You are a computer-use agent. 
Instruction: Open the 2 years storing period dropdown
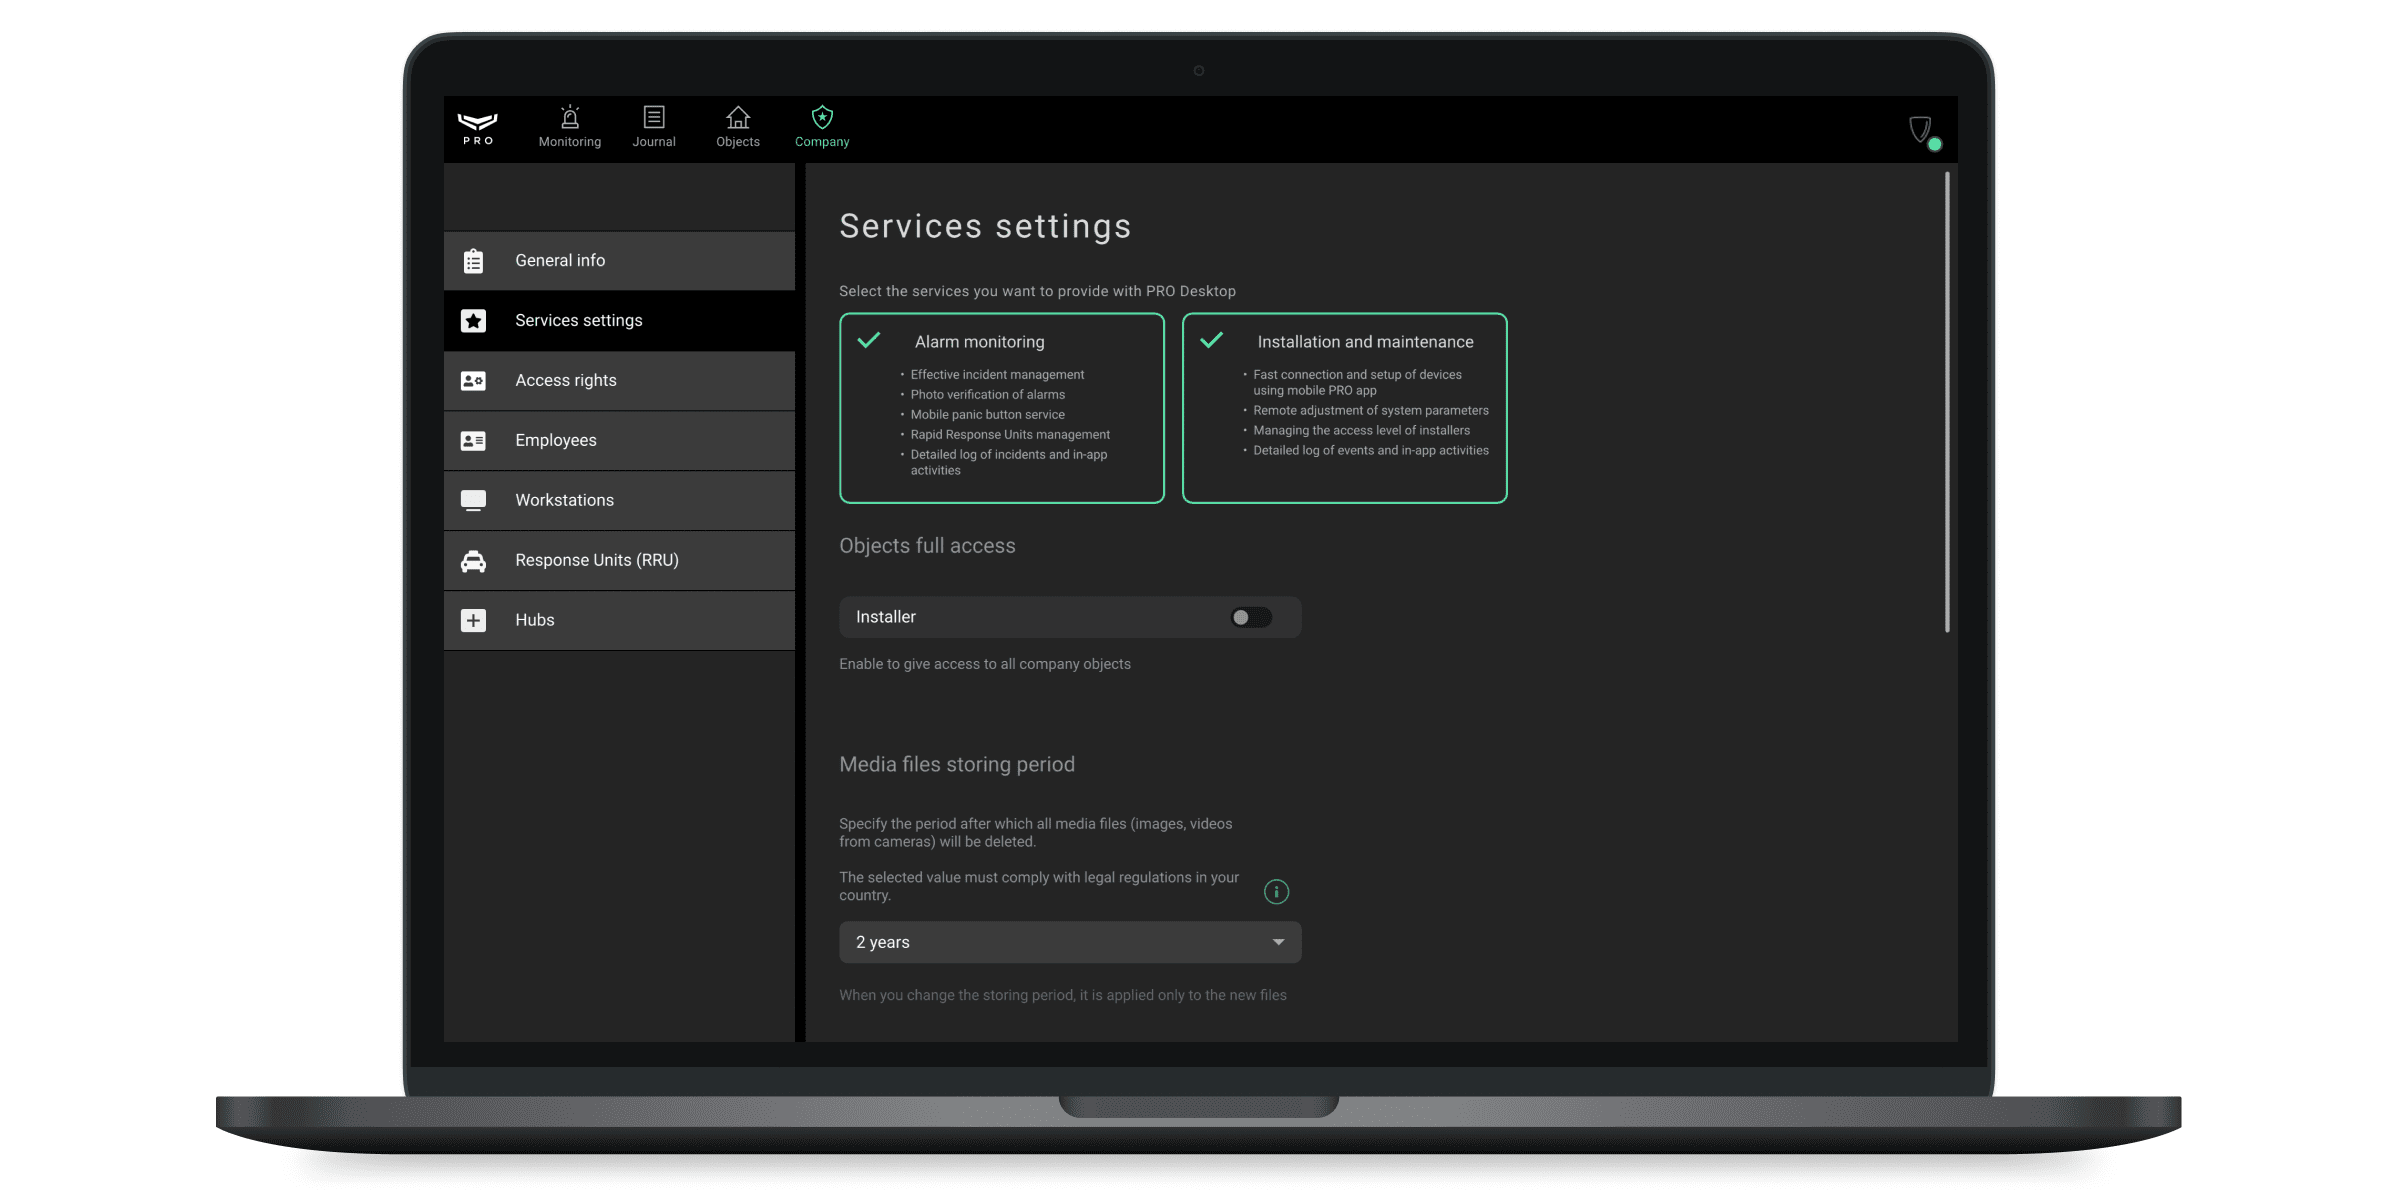[1070, 942]
